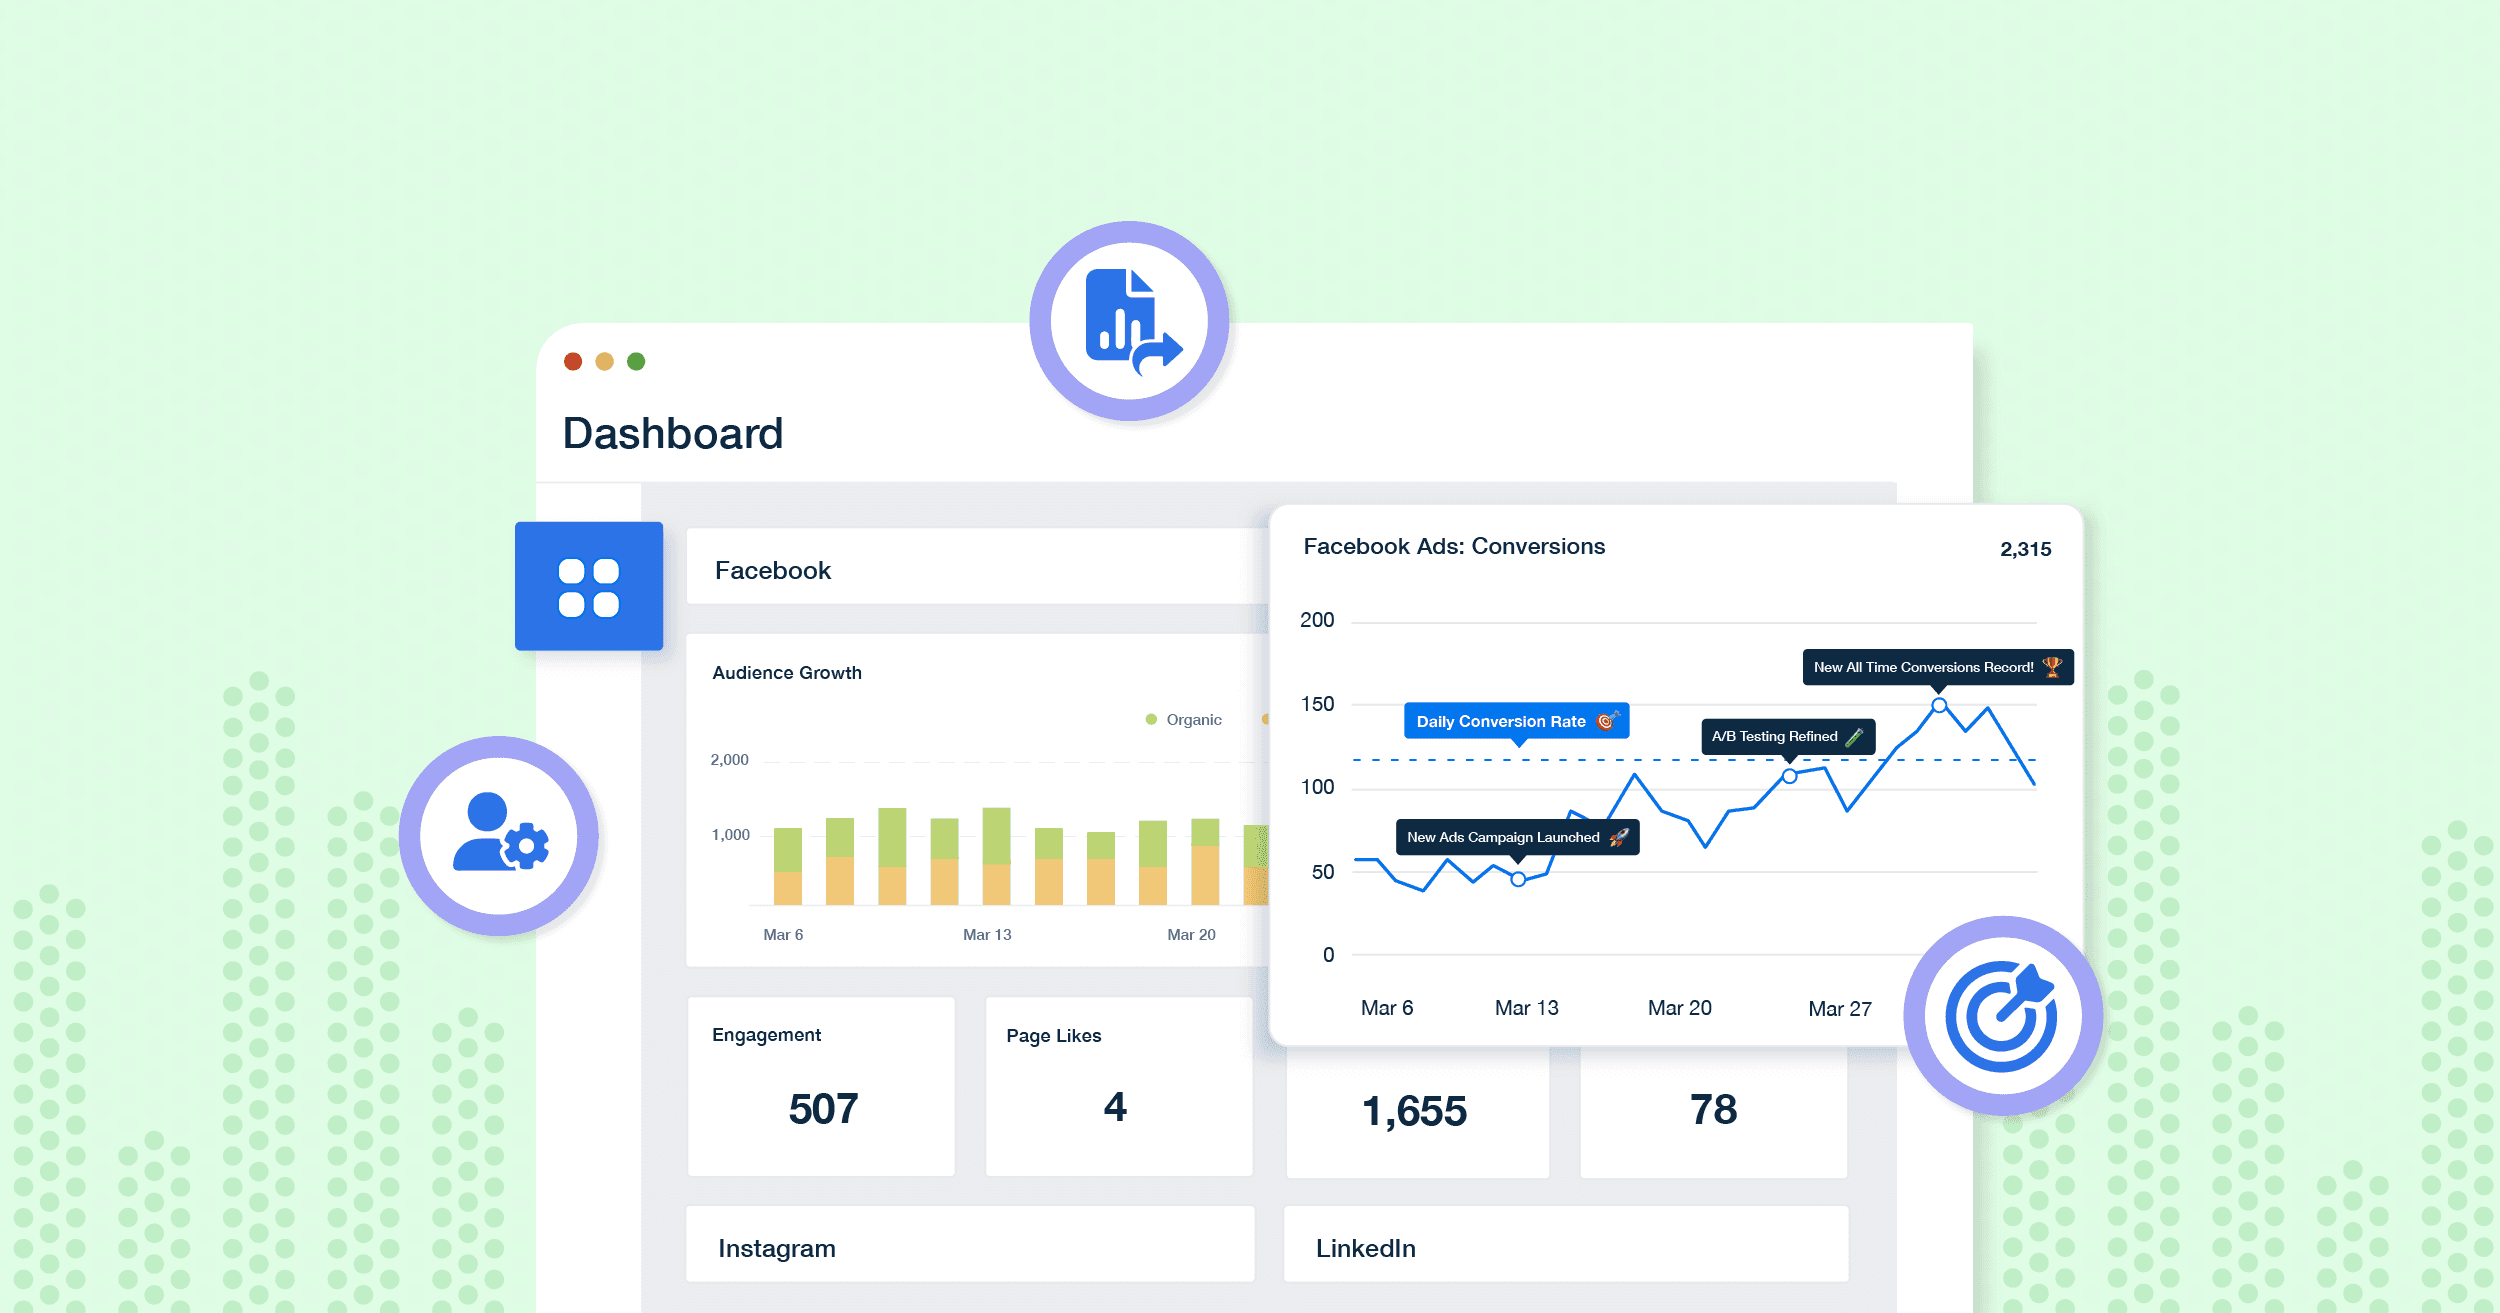Select the blue apps grid icon
Image resolution: width=2500 pixels, height=1313 pixels.
588,587
